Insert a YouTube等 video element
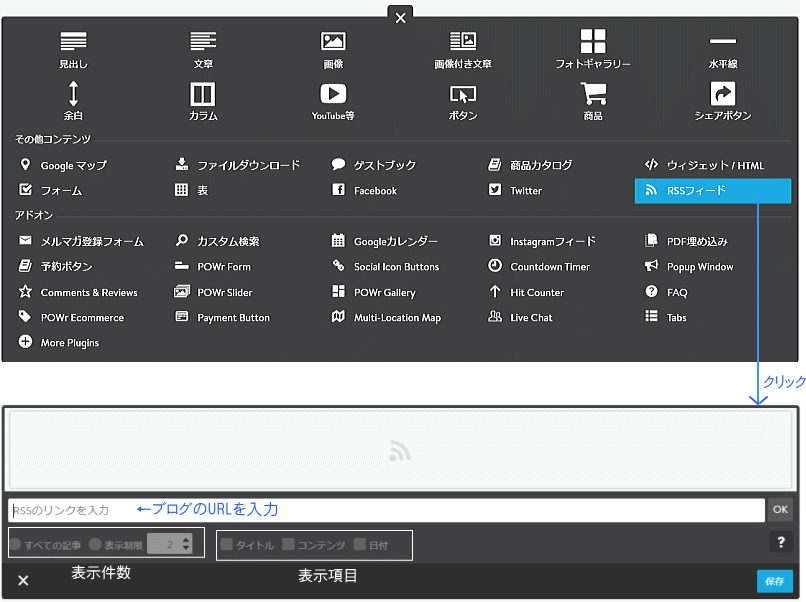The image size is (806, 602). (x=332, y=101)
